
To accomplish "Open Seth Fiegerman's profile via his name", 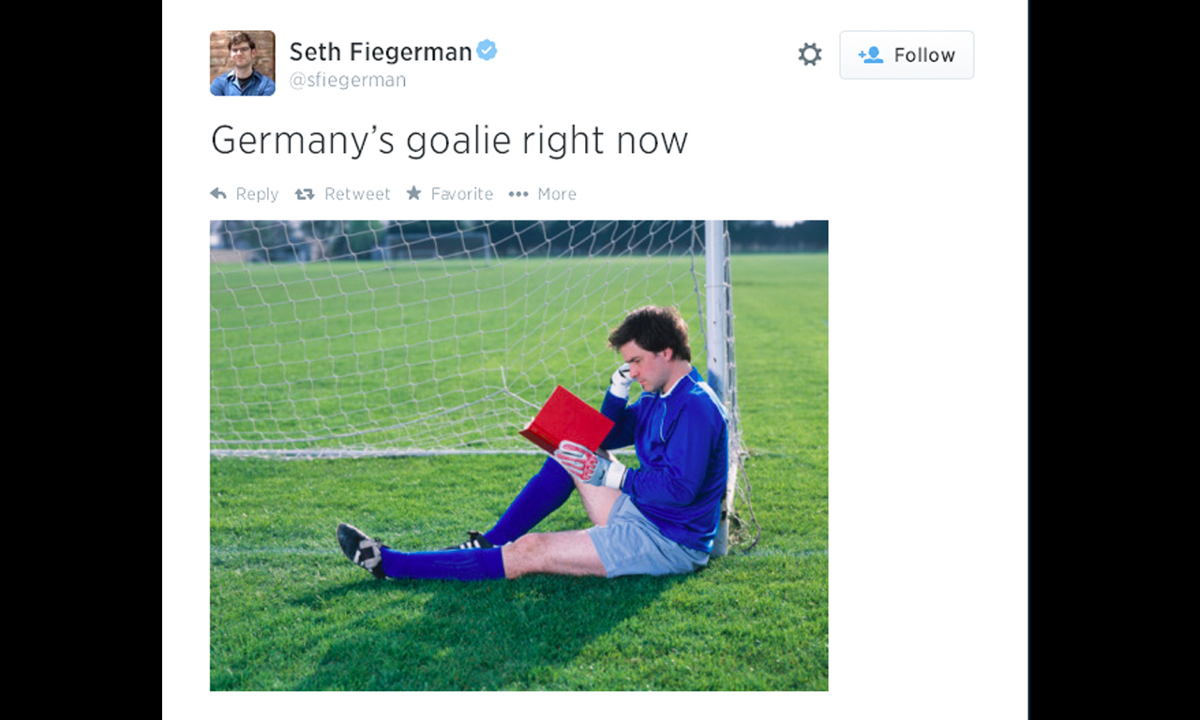I will click(380, 52).
